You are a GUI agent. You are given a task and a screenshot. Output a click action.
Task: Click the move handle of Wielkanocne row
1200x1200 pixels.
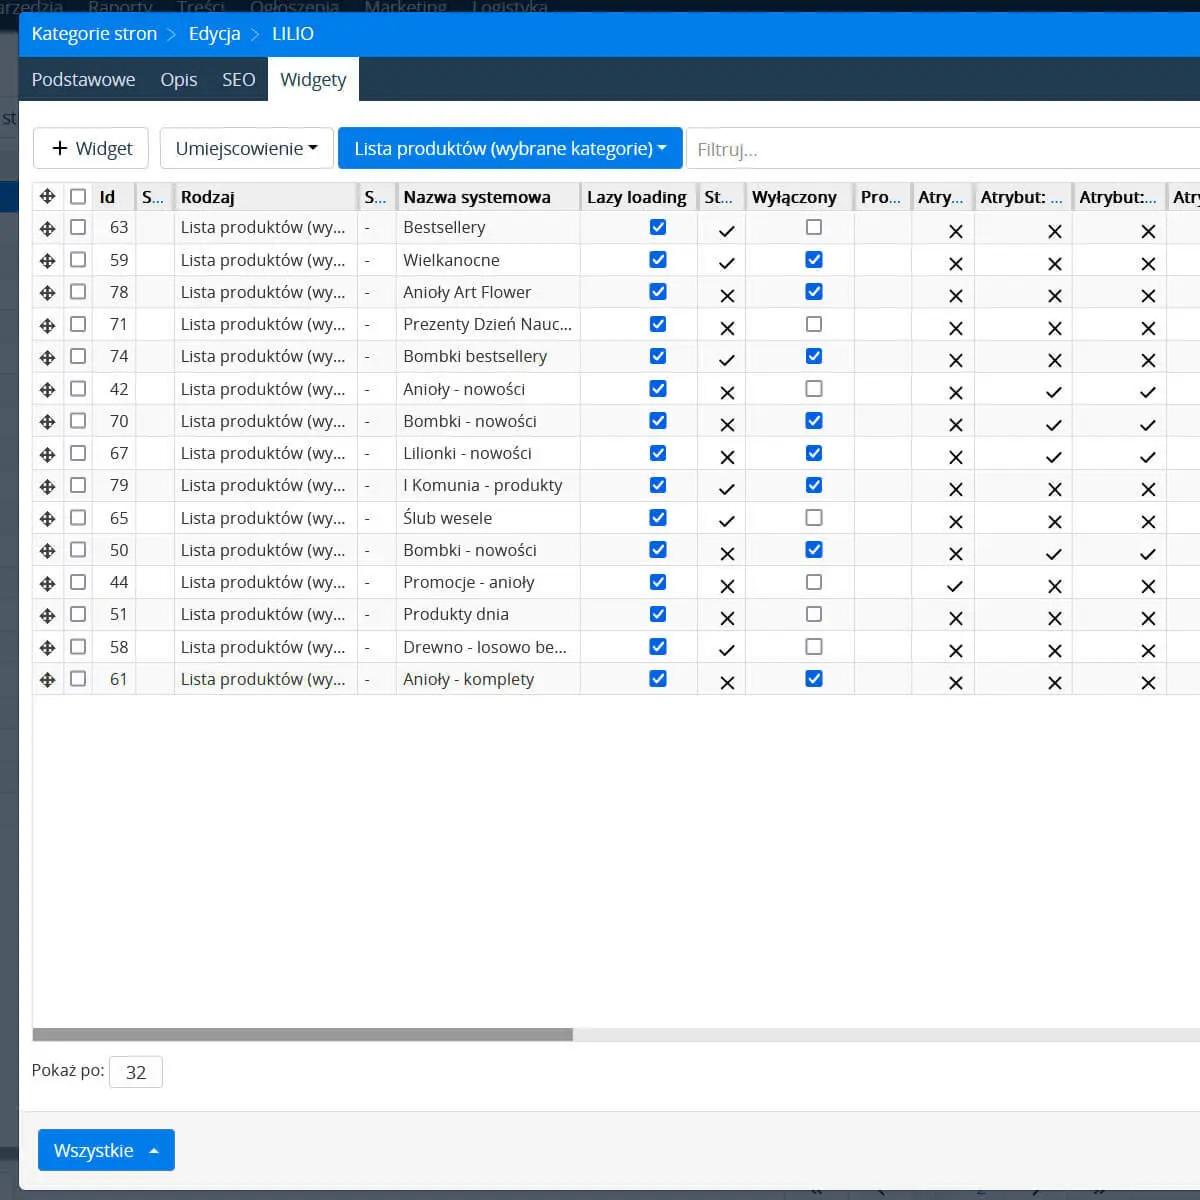point(47,261)
